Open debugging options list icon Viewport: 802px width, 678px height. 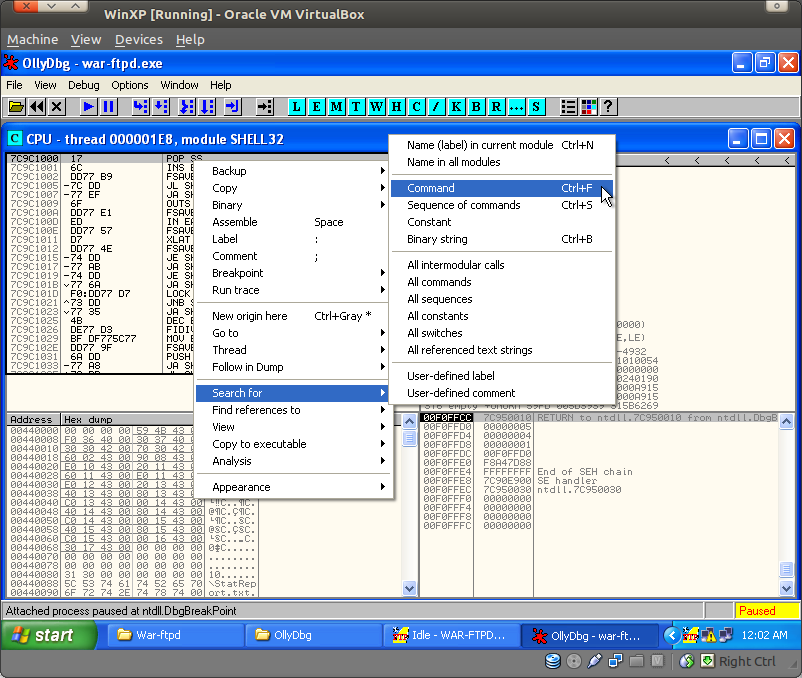[x=568, y=107]
